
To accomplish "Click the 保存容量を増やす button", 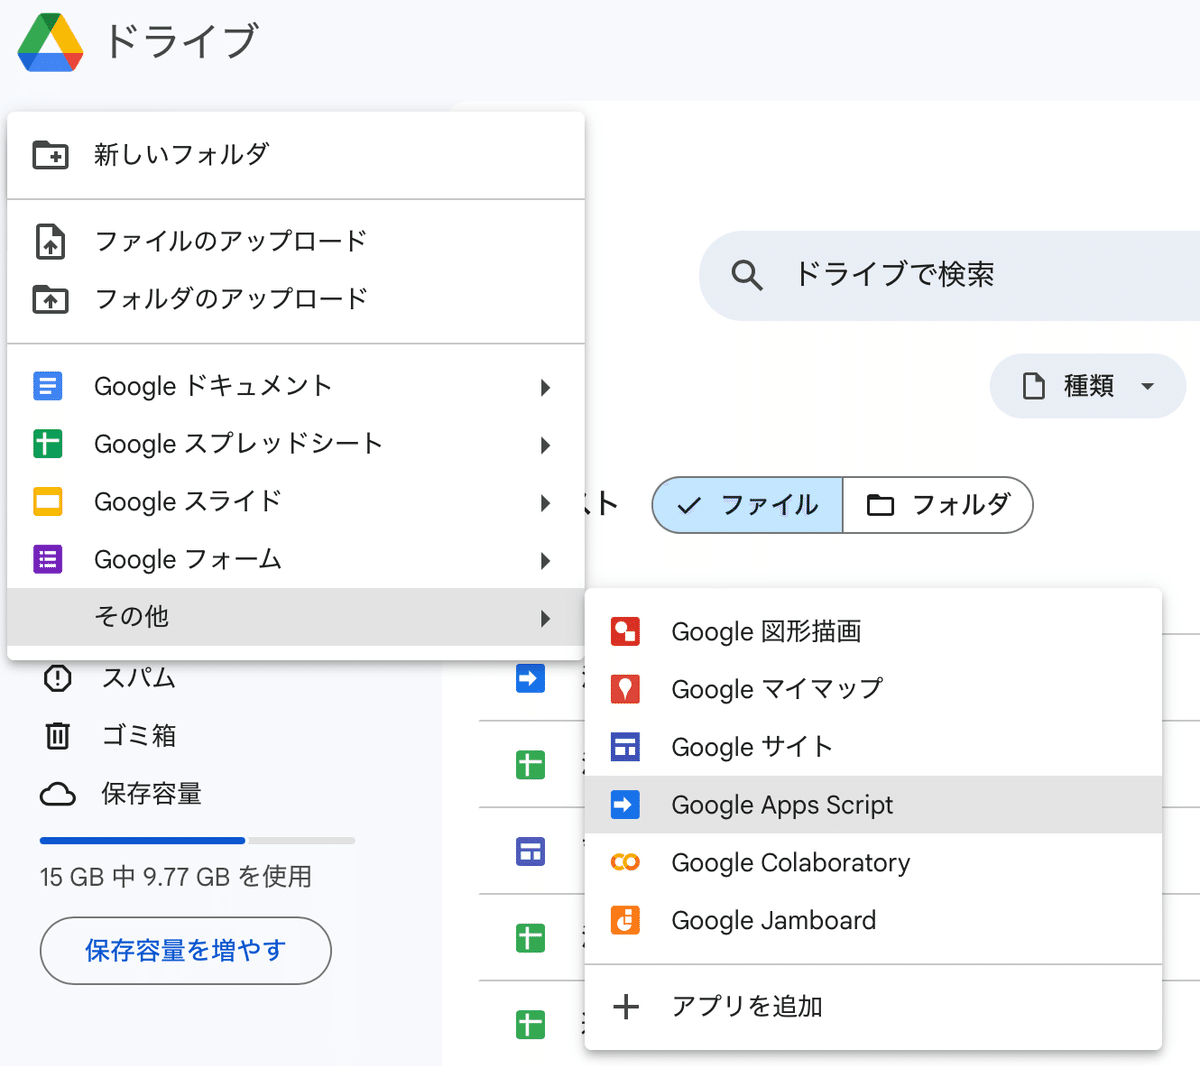I will tap(186, 951).
